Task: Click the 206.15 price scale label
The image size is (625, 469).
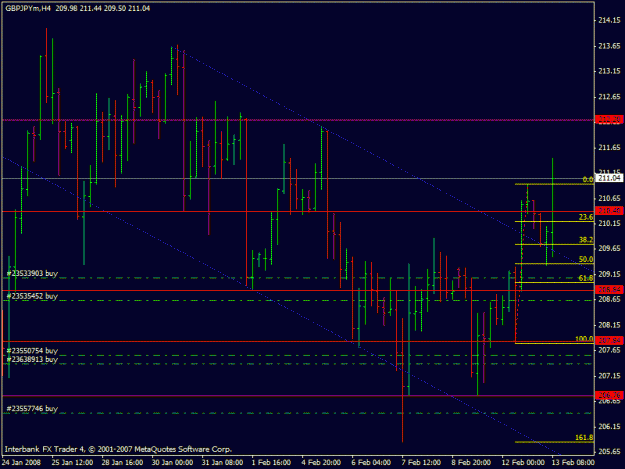Action: pyautogui.click(x=609, y=426)
